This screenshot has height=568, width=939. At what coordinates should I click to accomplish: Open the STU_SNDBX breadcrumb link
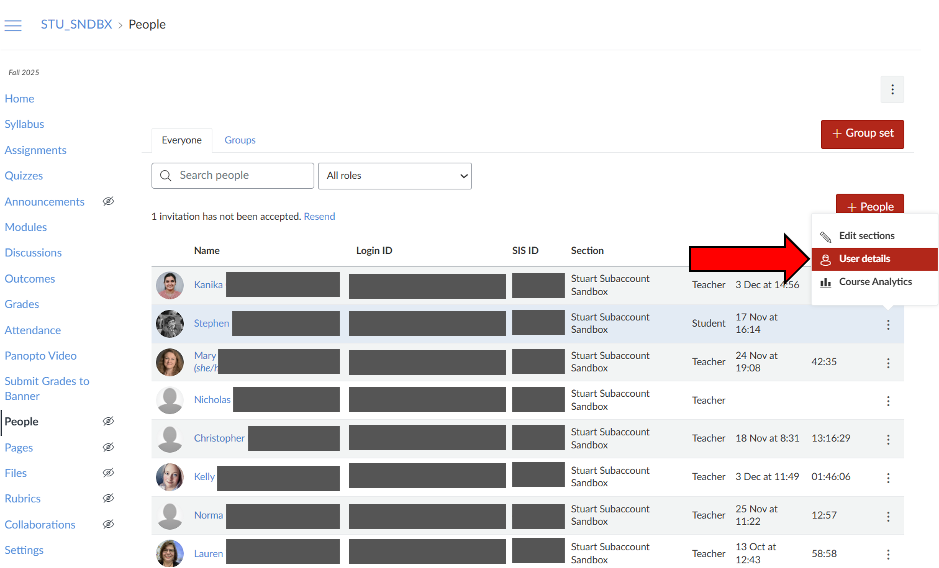(x=76, y=25)
